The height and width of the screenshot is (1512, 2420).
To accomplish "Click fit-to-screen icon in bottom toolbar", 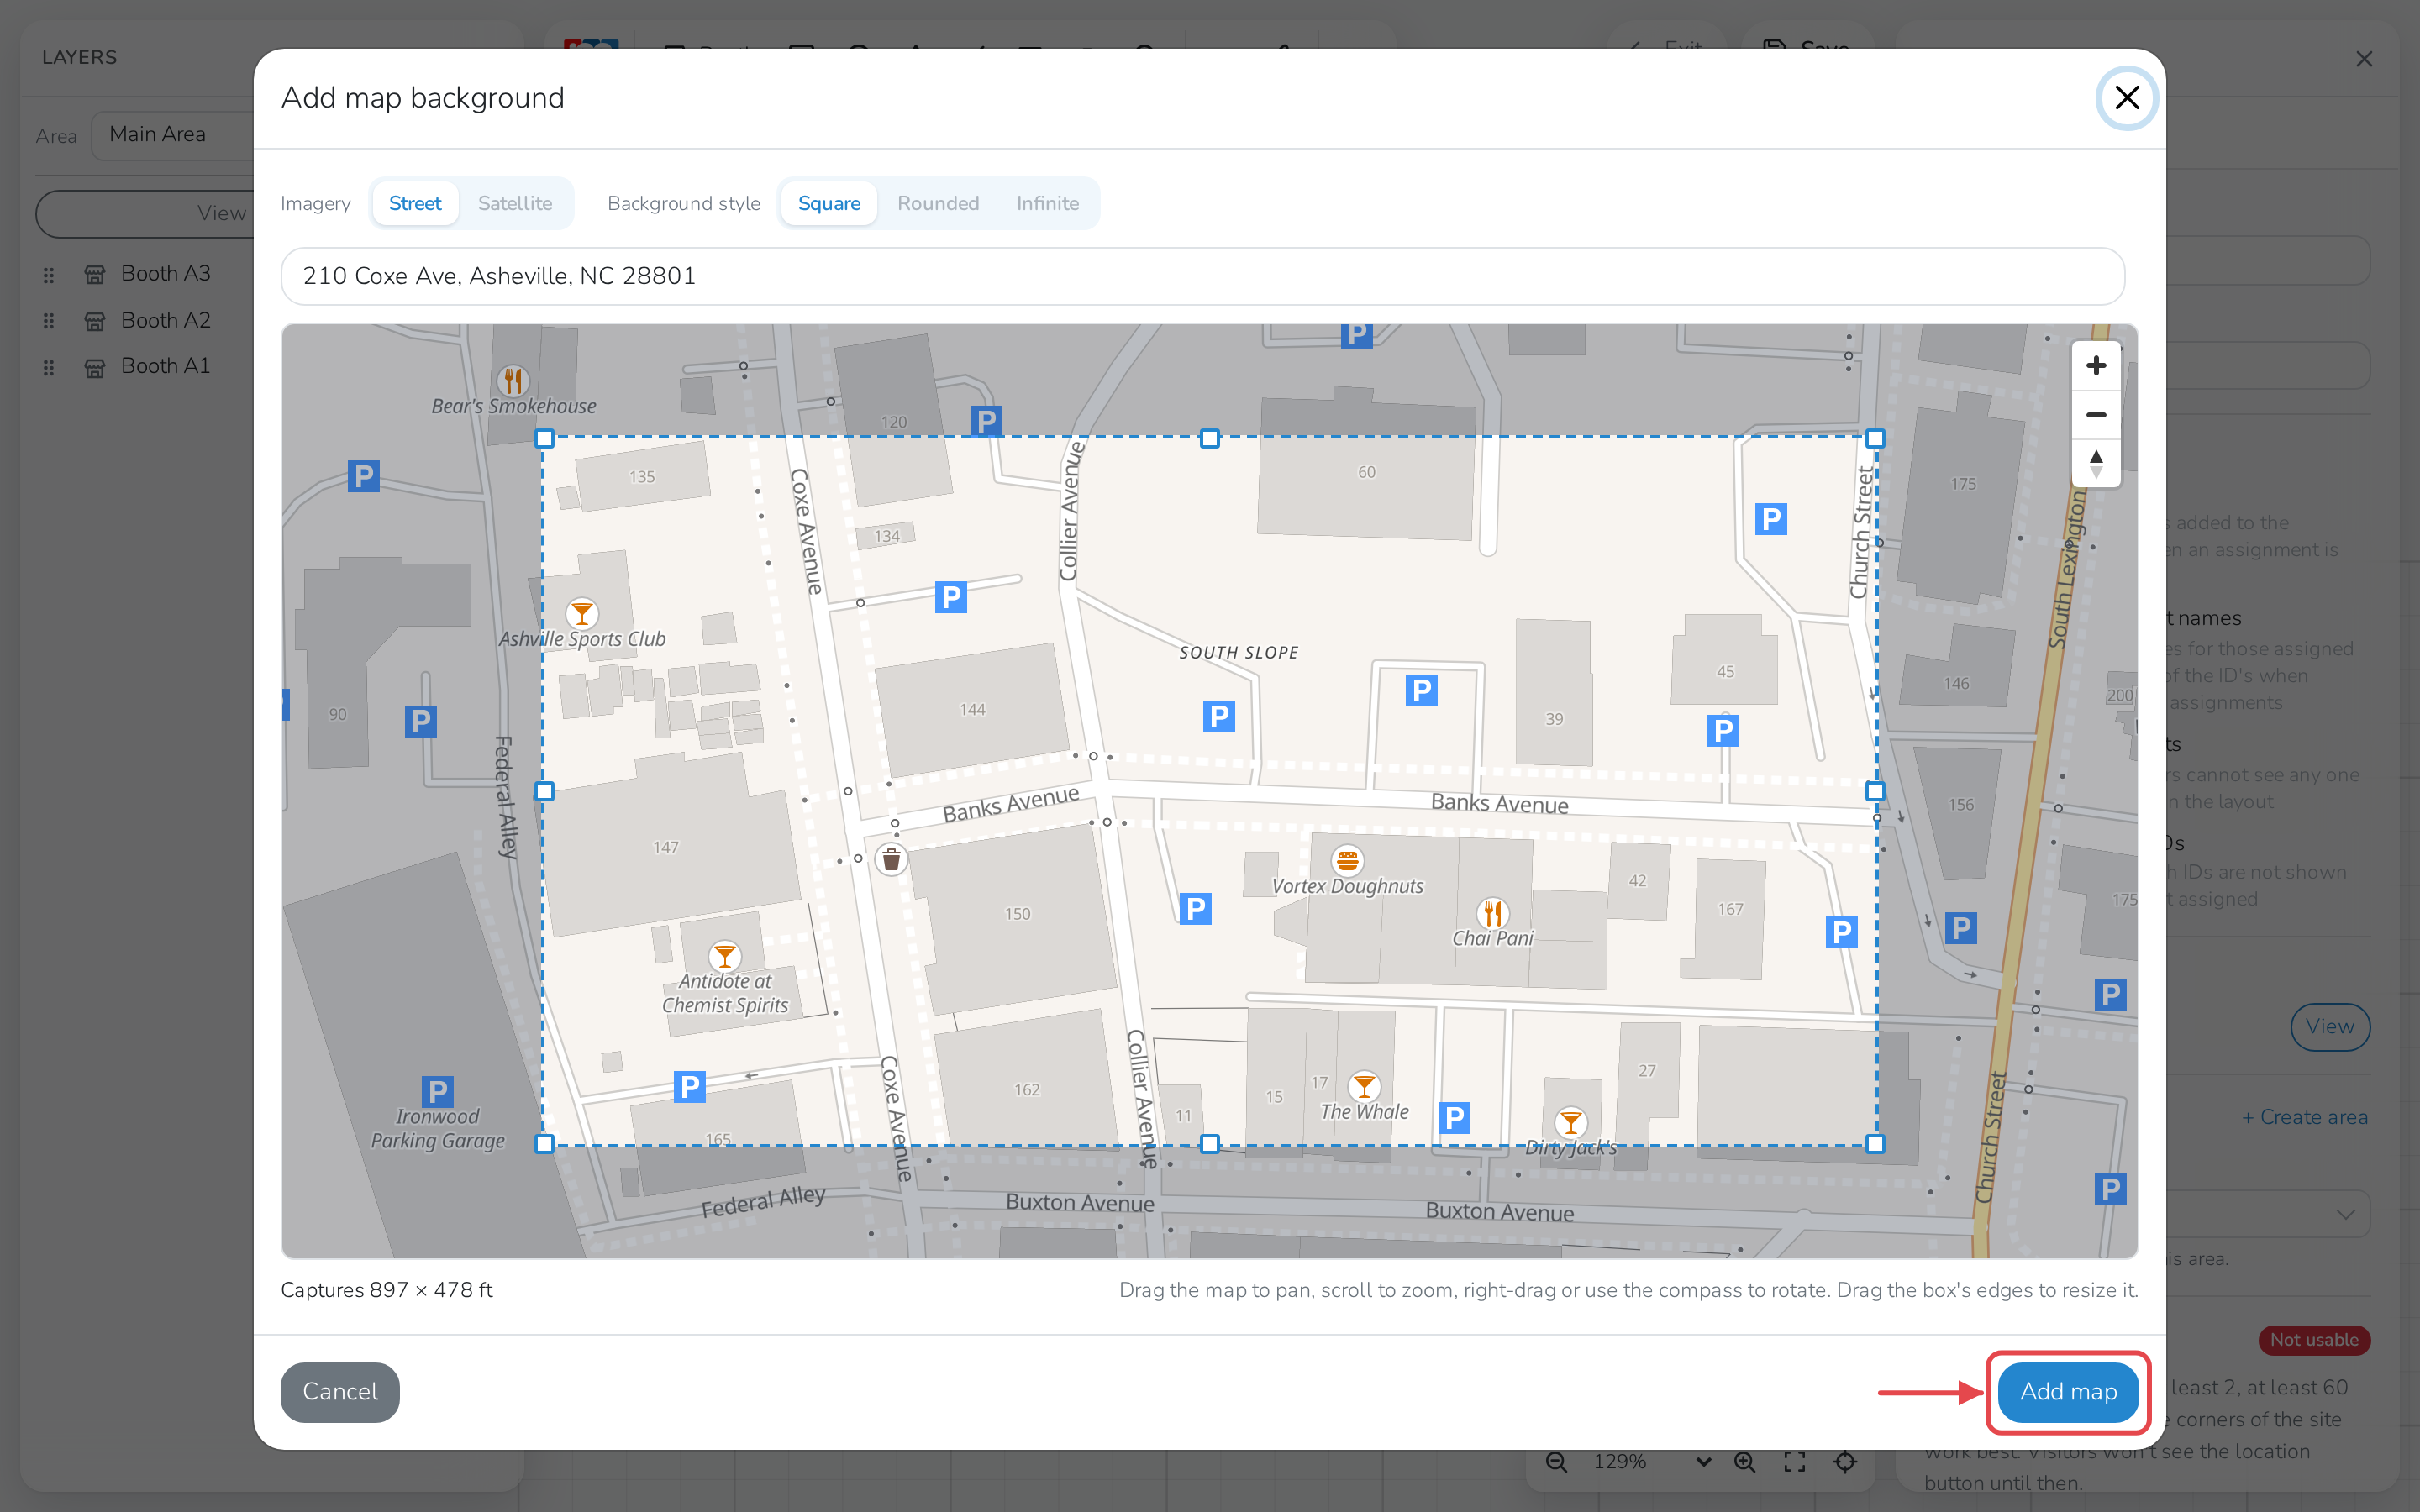I will tap(1795, 1462).
